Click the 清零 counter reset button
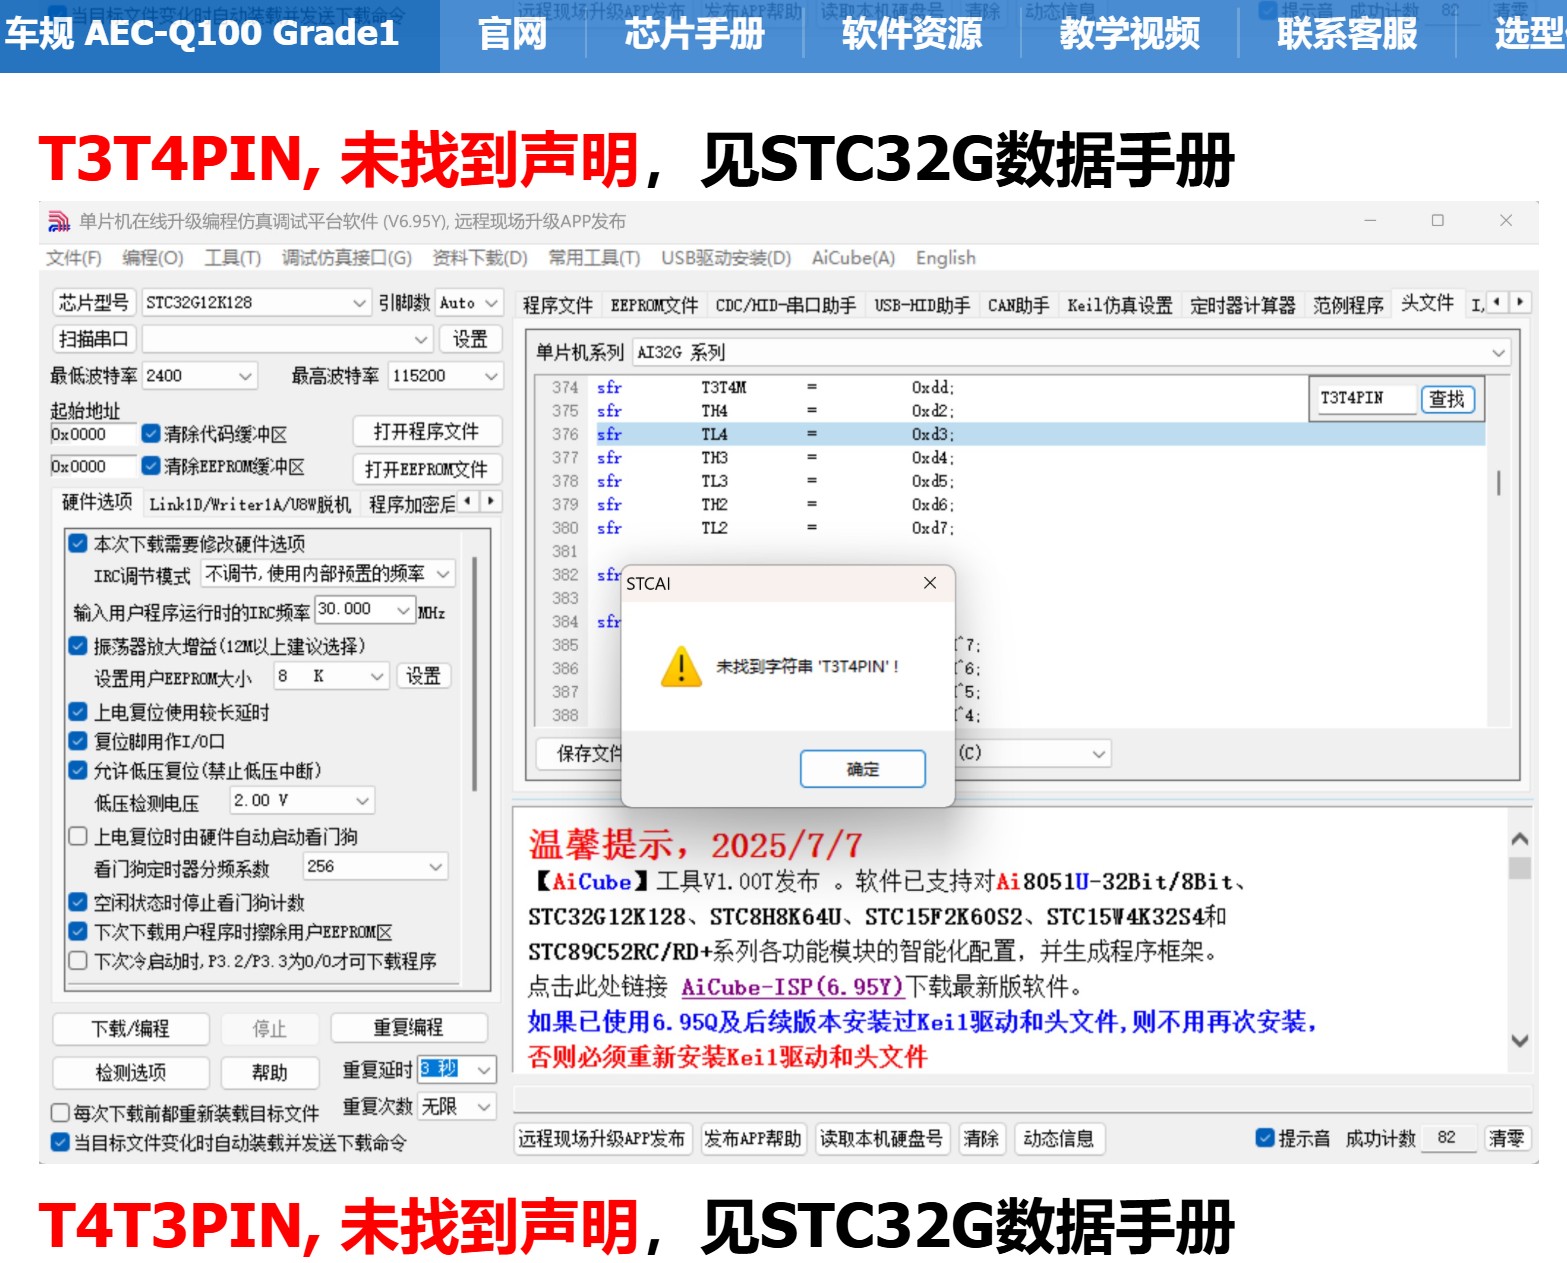 pos(1506,1138)
